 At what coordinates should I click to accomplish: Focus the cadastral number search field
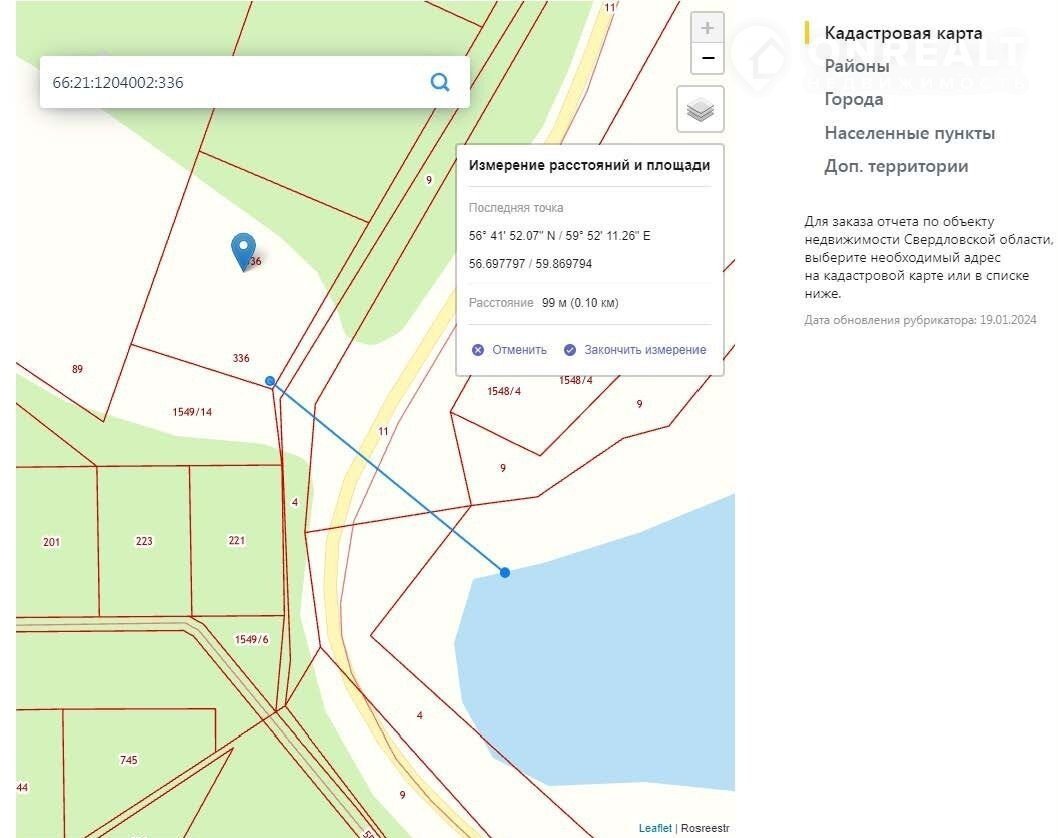click(230, 82)
